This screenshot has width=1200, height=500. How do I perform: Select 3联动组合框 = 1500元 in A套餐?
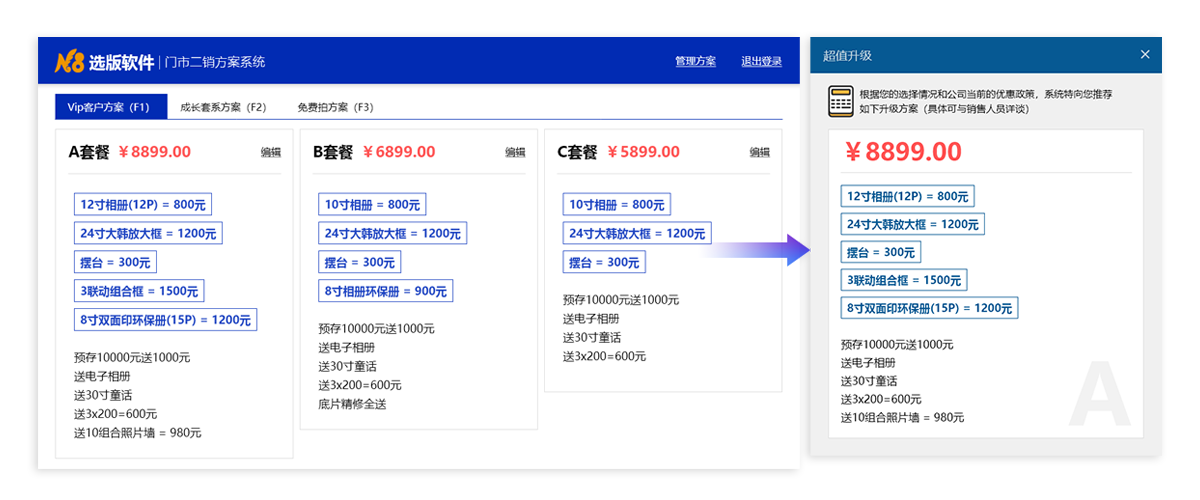pyautogui.click(x=139, y=291)
